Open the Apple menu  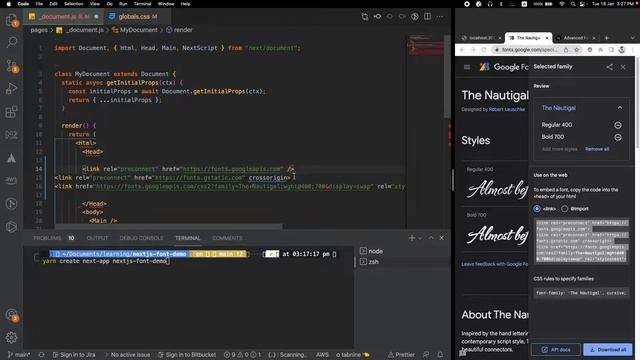pyautogui.click(x=8, y=4)
